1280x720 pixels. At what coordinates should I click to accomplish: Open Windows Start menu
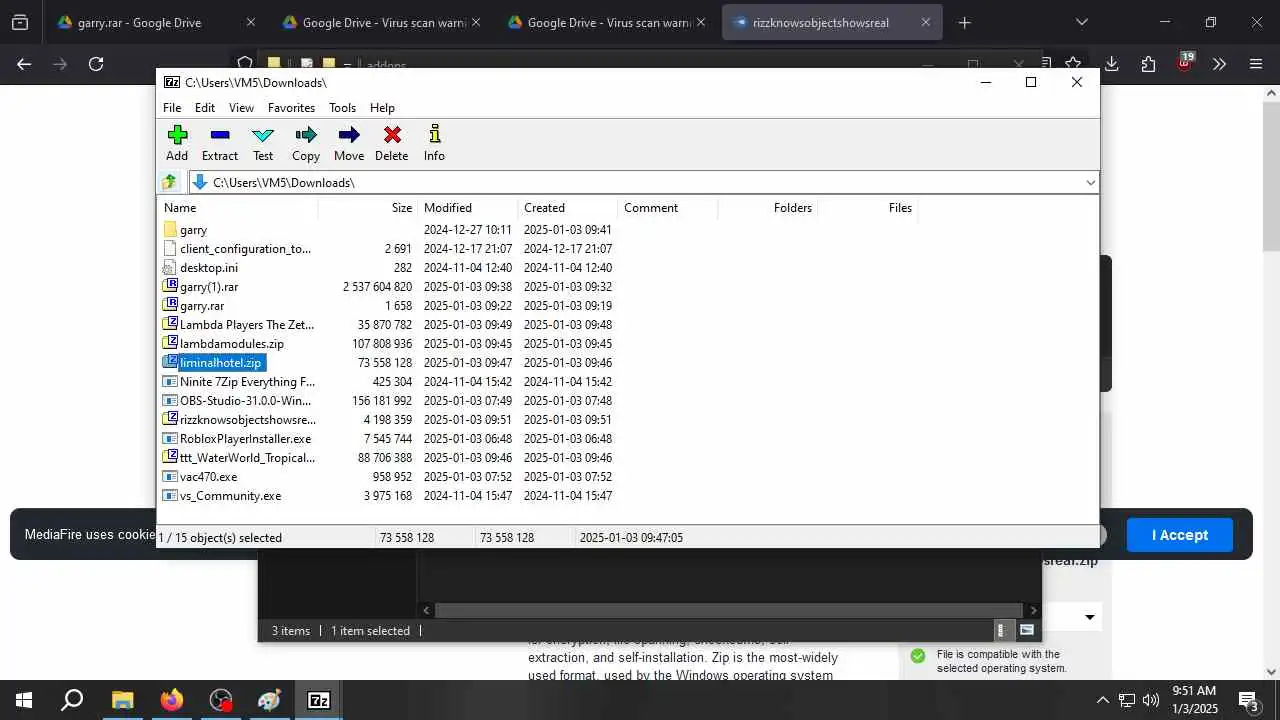24,700
